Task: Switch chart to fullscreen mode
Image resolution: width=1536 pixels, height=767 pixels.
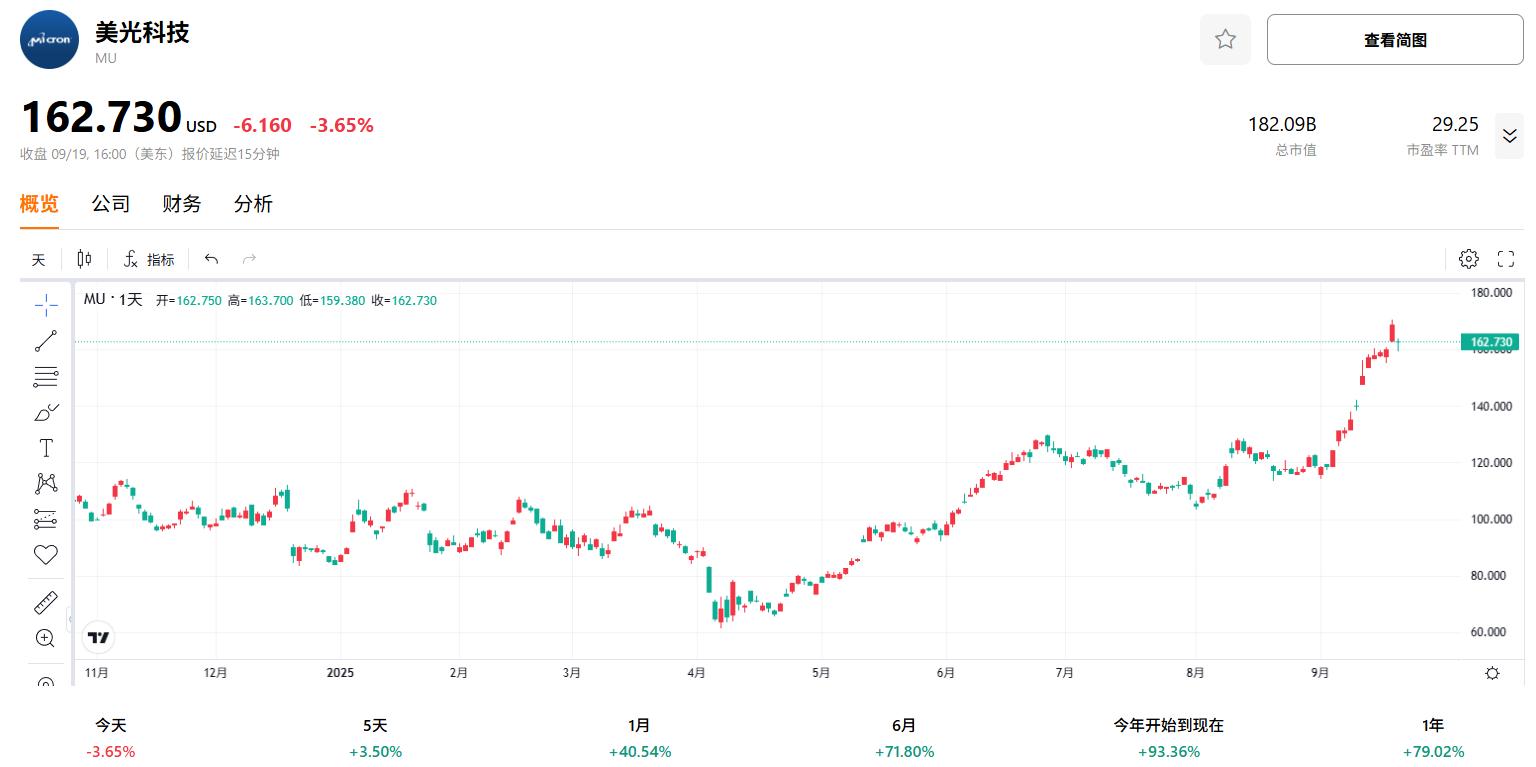Action: 1506,258
